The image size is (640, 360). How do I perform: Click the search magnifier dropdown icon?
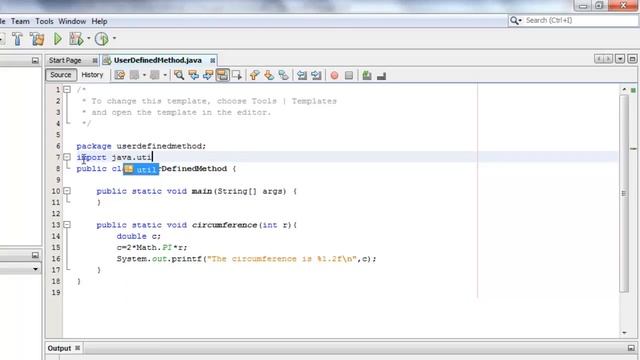(x=516, y=20)
